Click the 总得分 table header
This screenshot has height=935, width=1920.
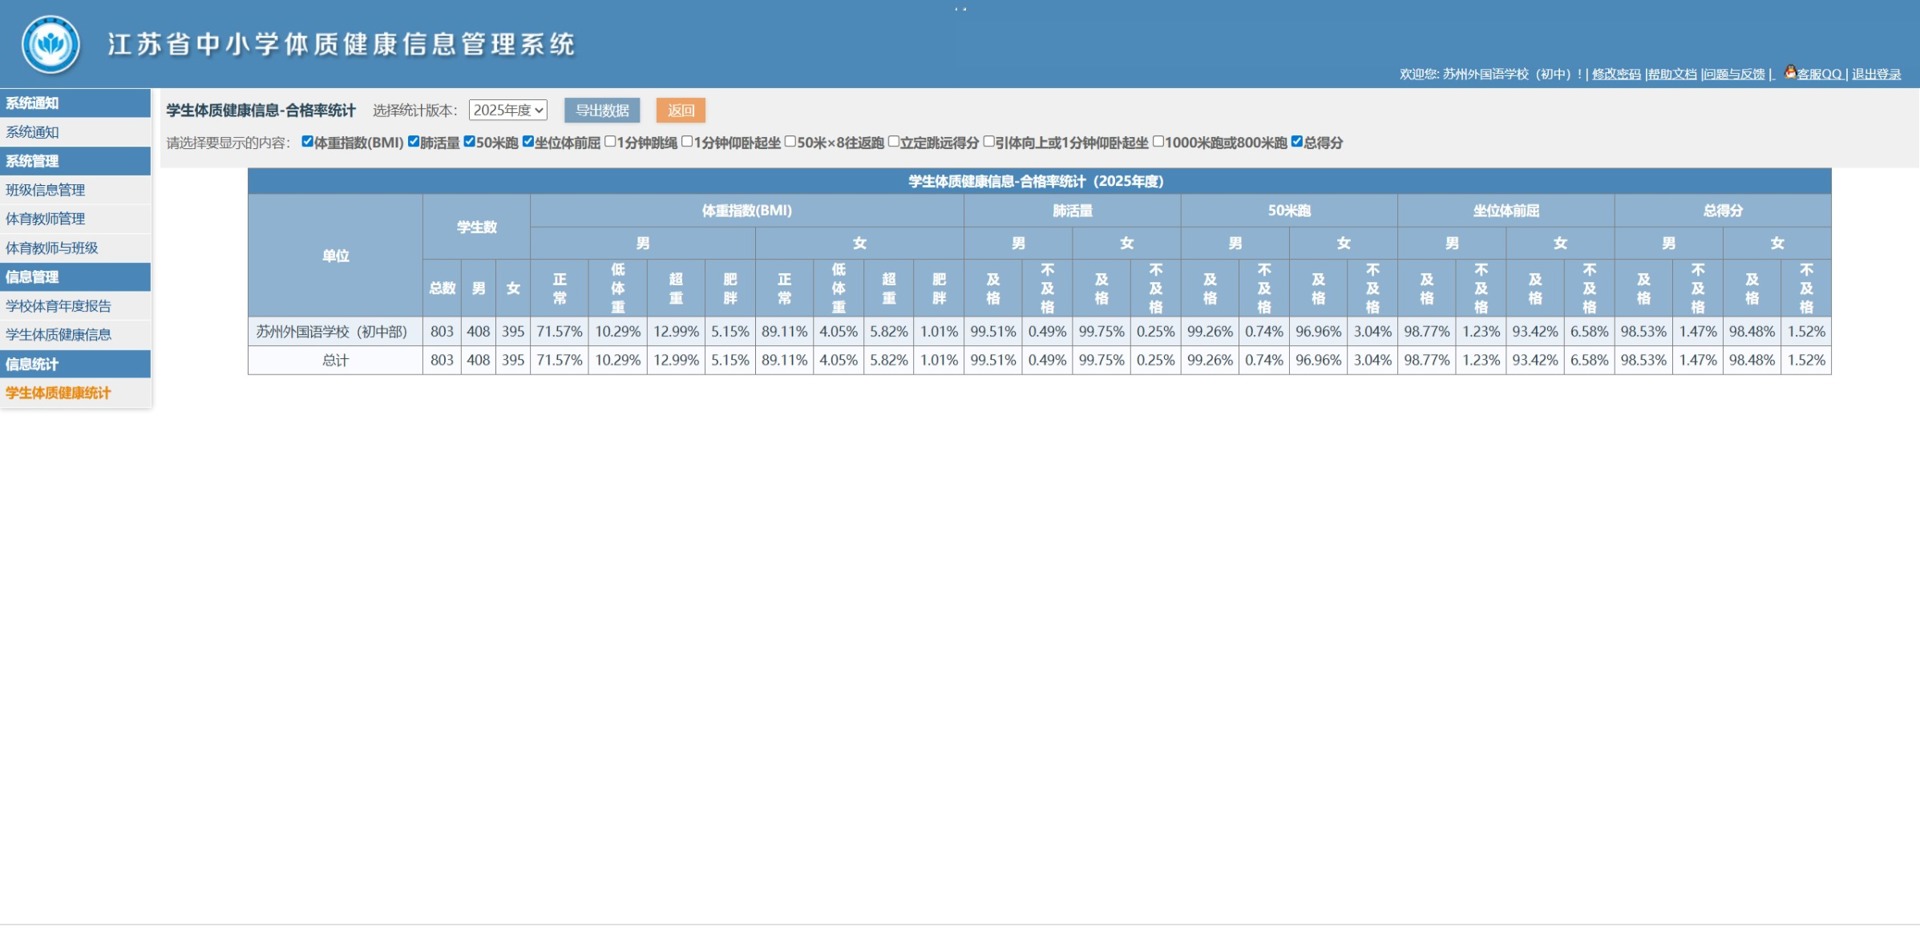(x=1723, y=211)
